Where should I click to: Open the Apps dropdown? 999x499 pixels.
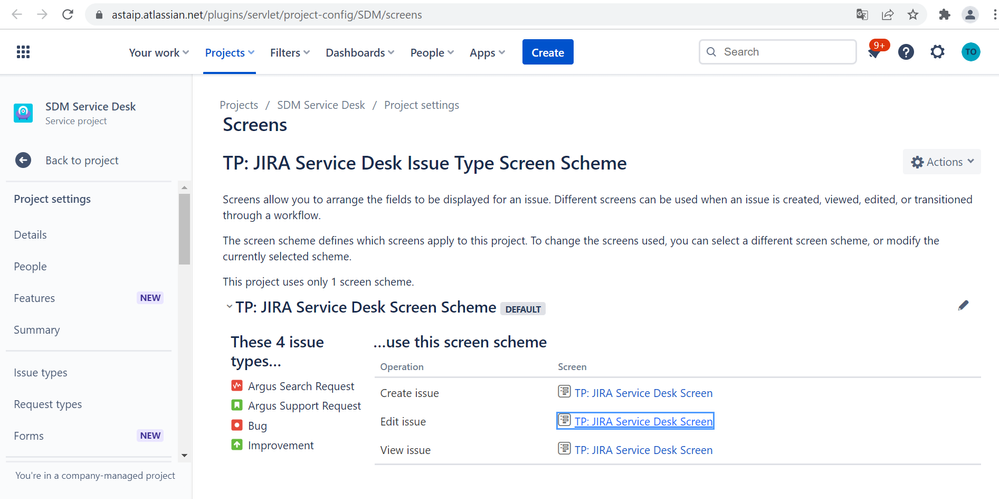(487, 52)
